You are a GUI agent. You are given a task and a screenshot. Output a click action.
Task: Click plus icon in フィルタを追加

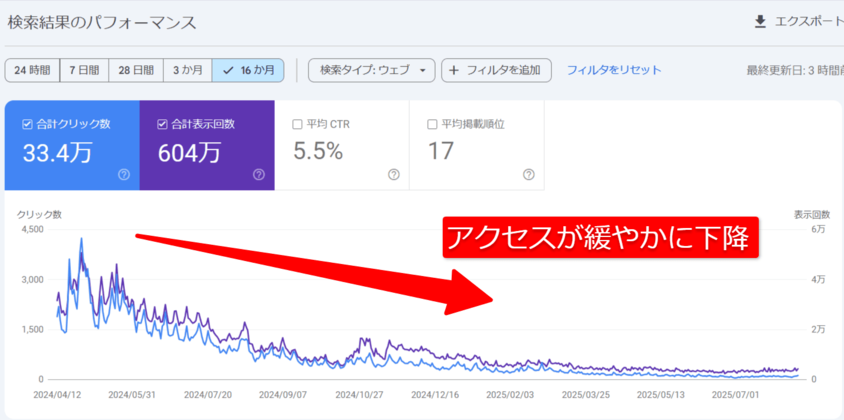(x=454, y=70)
